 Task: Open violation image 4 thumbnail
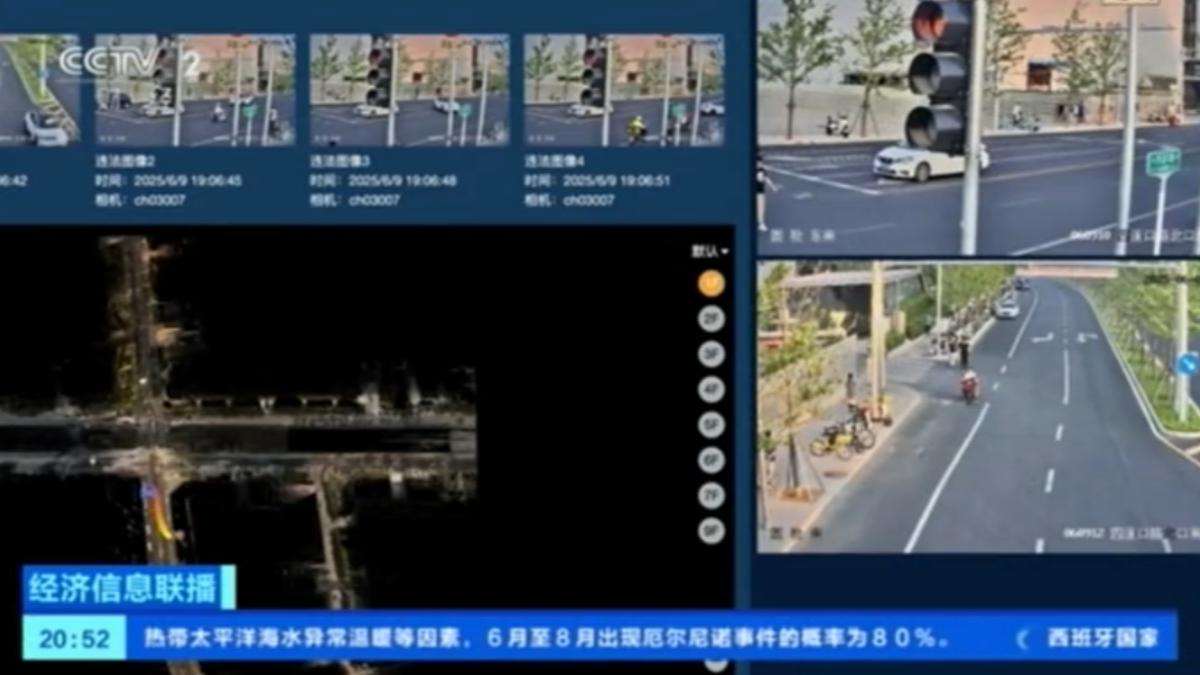click(x=624, y=91)
